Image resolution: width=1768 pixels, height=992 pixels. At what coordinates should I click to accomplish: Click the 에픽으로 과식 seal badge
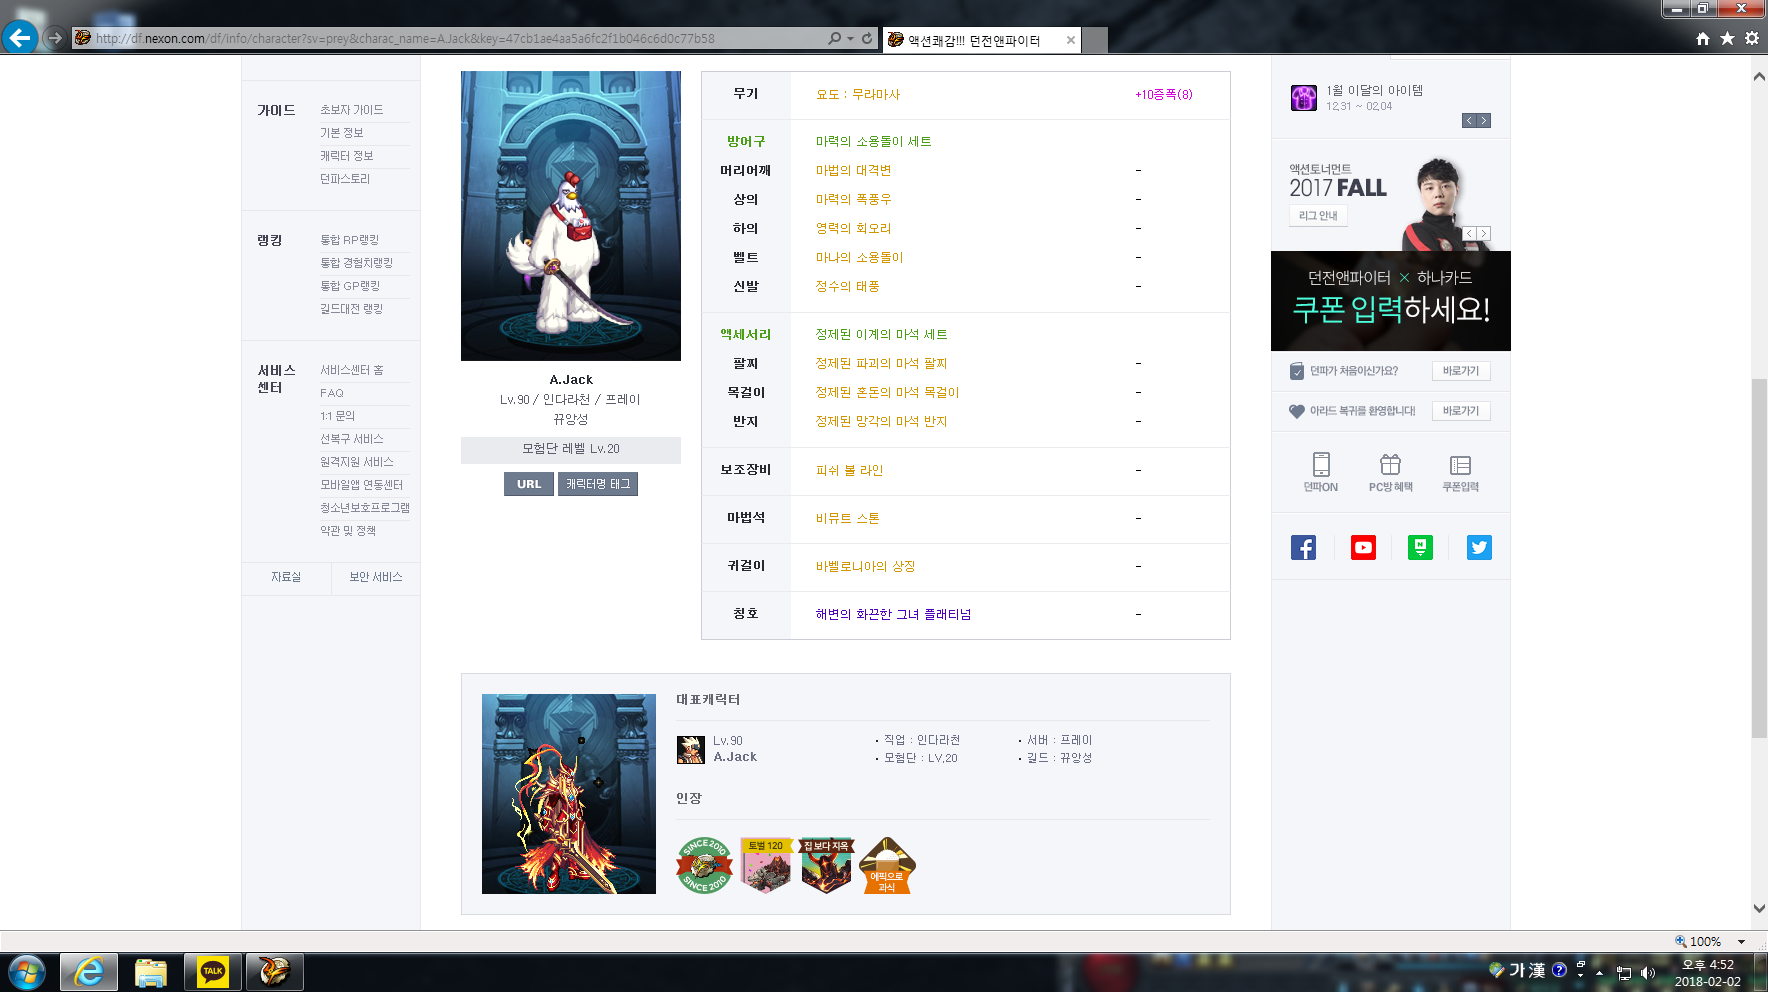(887, 865)
